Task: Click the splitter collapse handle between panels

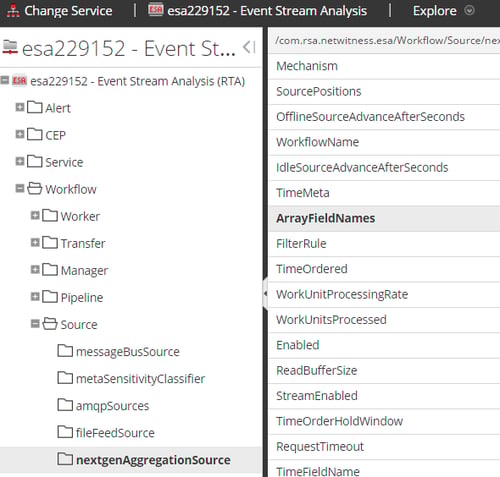Action: (x=265, y=294)
